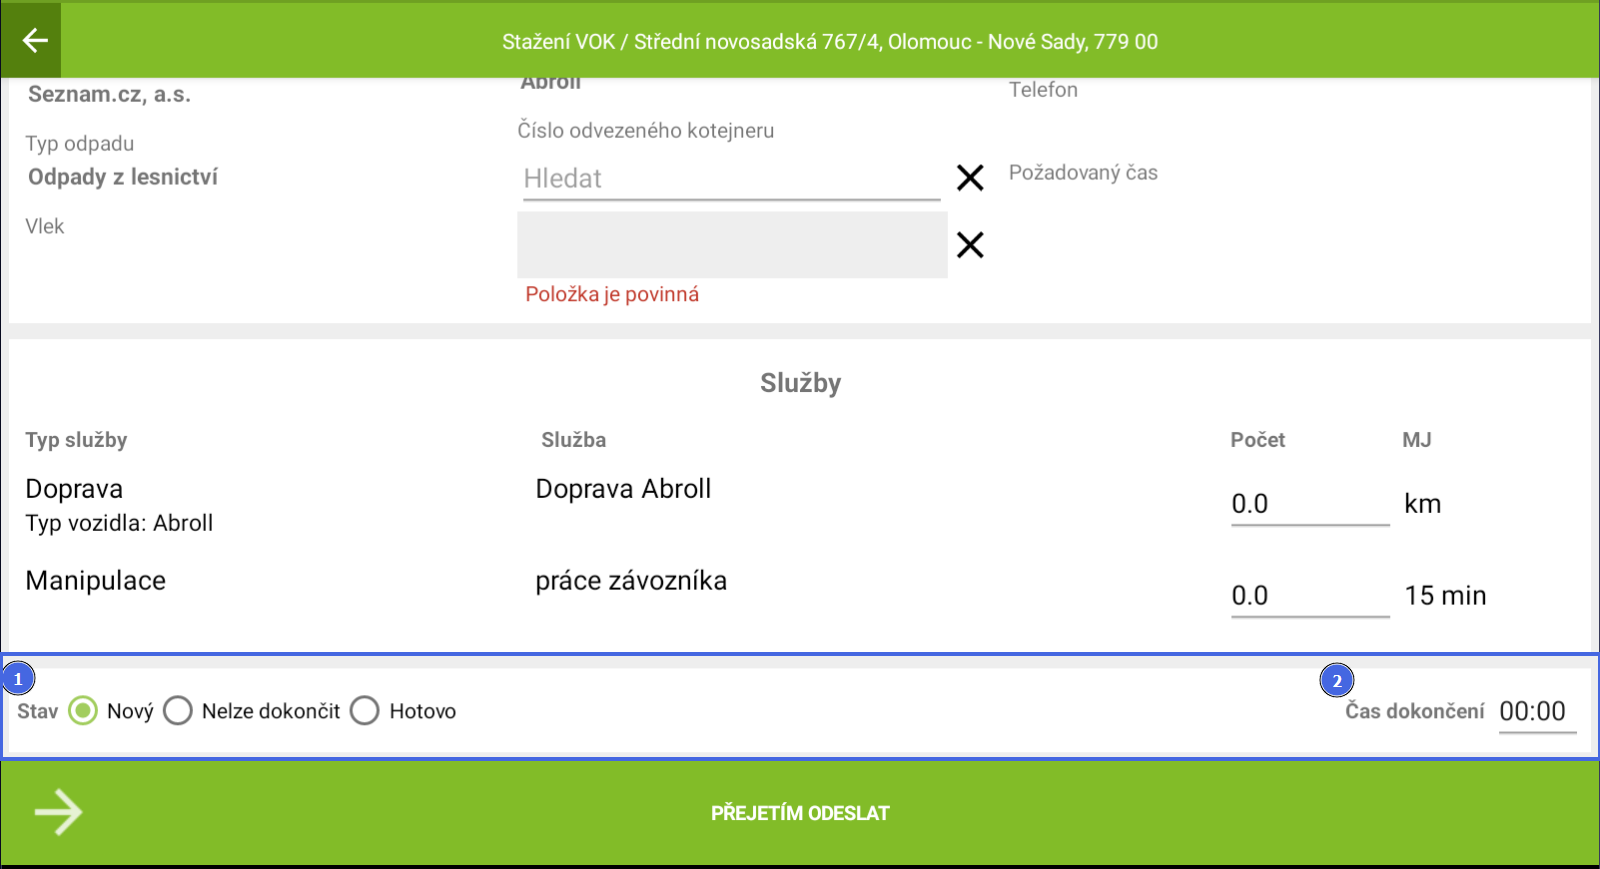The width and height of the screenshot is (1600, 869).
Task: Edit the práce závozníka count field
Action: pos(1309,596)
